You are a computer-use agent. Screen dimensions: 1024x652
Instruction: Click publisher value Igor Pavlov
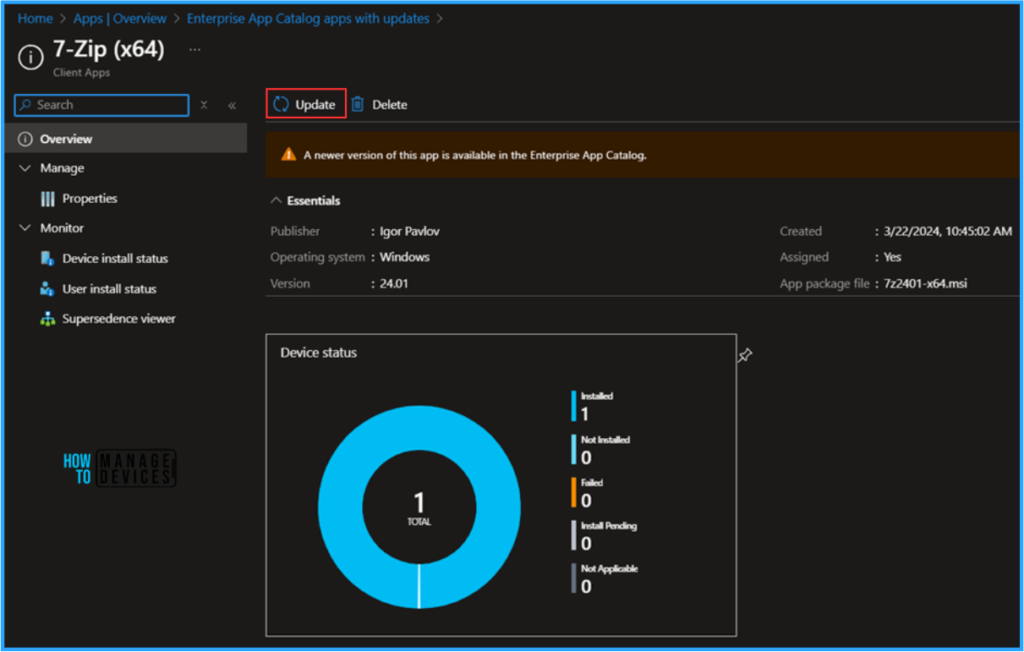(409, 231)
